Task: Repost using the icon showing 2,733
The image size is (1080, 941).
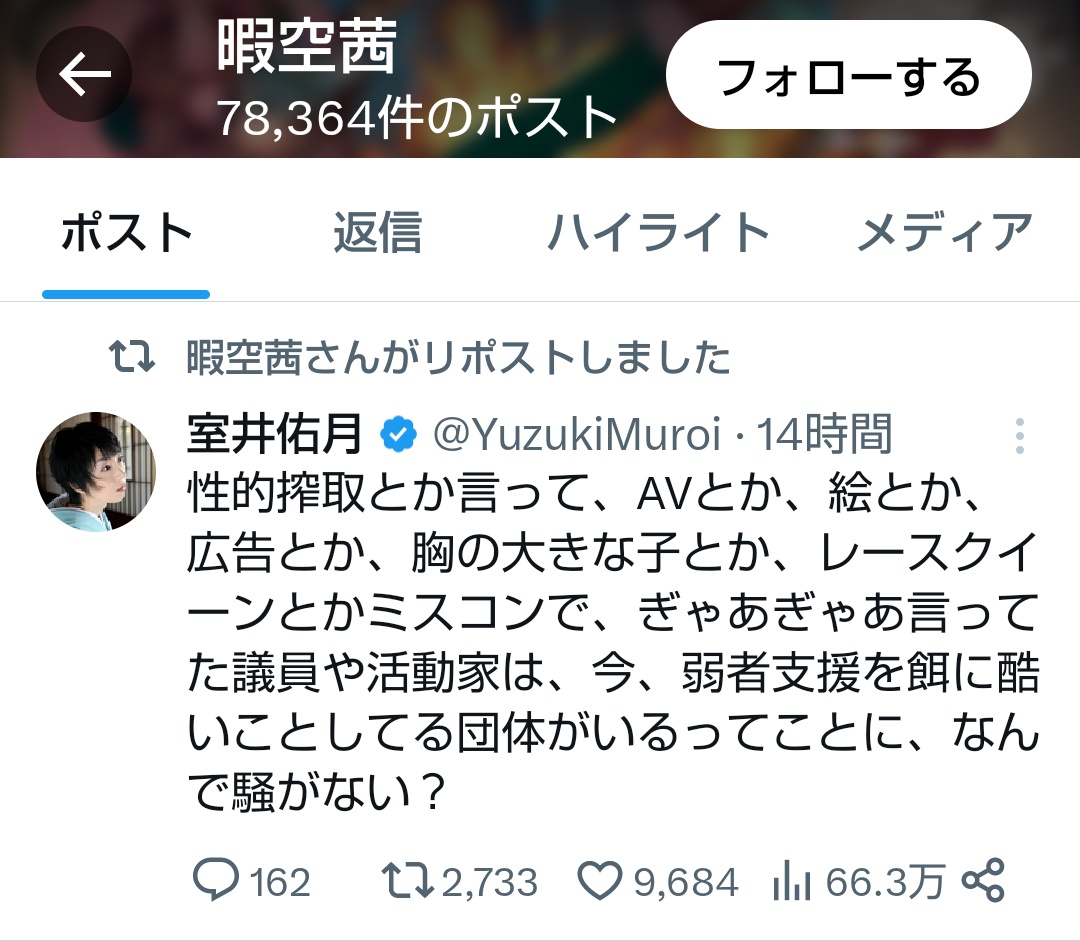Action: click(x=407, y=880)
